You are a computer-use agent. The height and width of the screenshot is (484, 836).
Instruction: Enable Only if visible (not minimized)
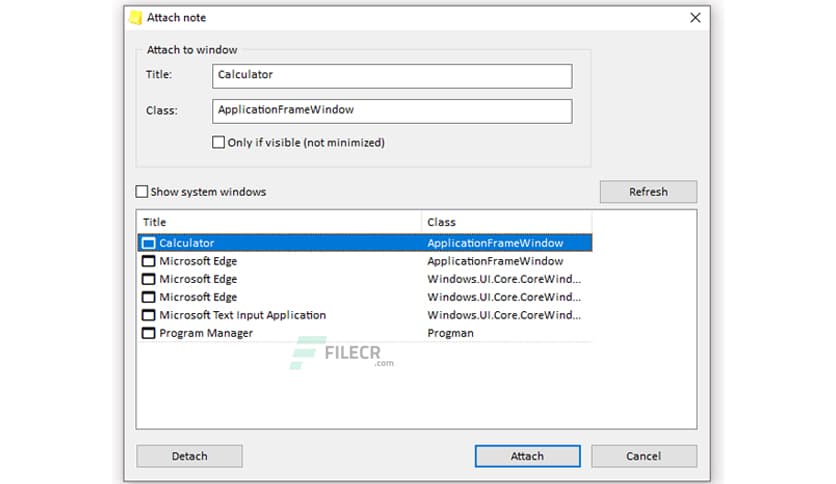pyautogui.click(x=219, y=143)
